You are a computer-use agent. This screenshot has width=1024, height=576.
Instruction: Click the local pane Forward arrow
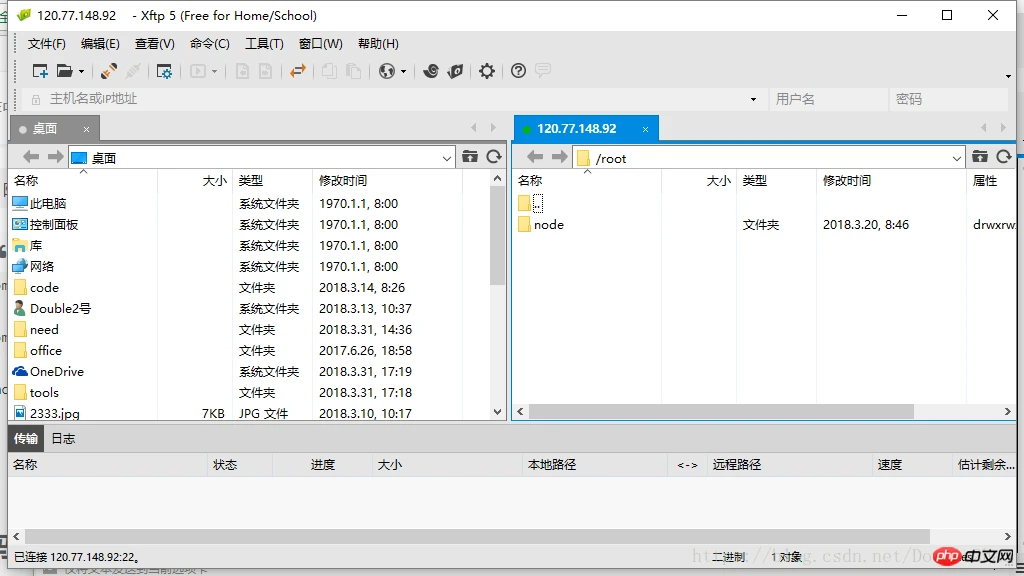(x=56, y=157)
